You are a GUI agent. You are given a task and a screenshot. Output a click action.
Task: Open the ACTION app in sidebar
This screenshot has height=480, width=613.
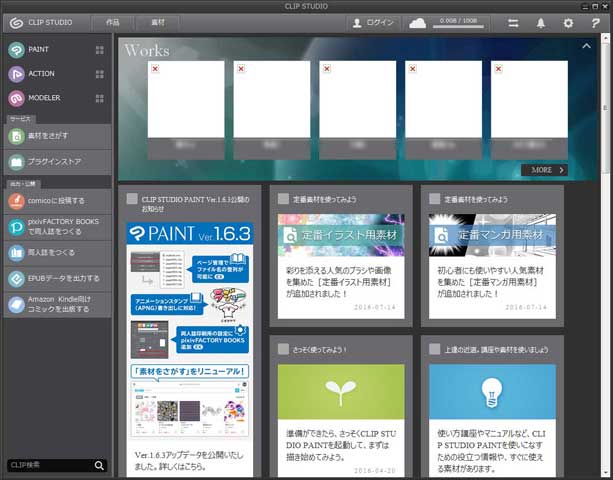pyautogui.click(x=42, y=73)
